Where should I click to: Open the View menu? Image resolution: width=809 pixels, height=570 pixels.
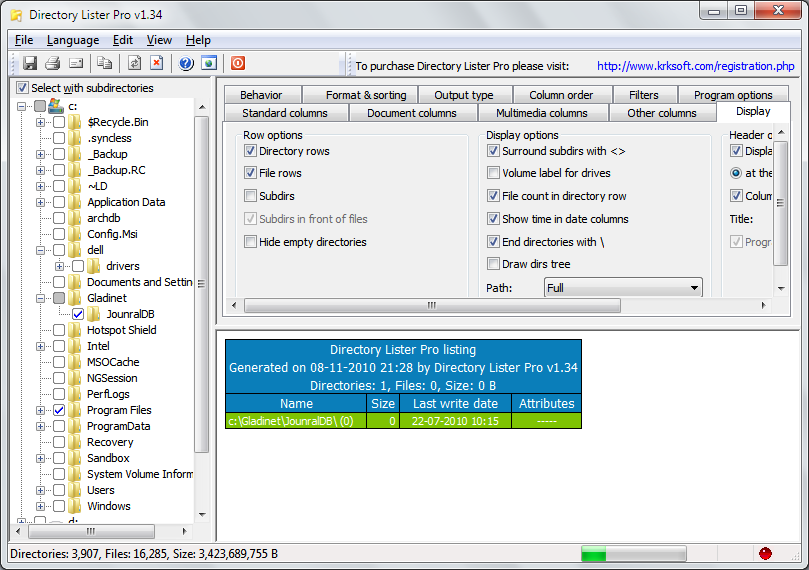coord(159,40)
